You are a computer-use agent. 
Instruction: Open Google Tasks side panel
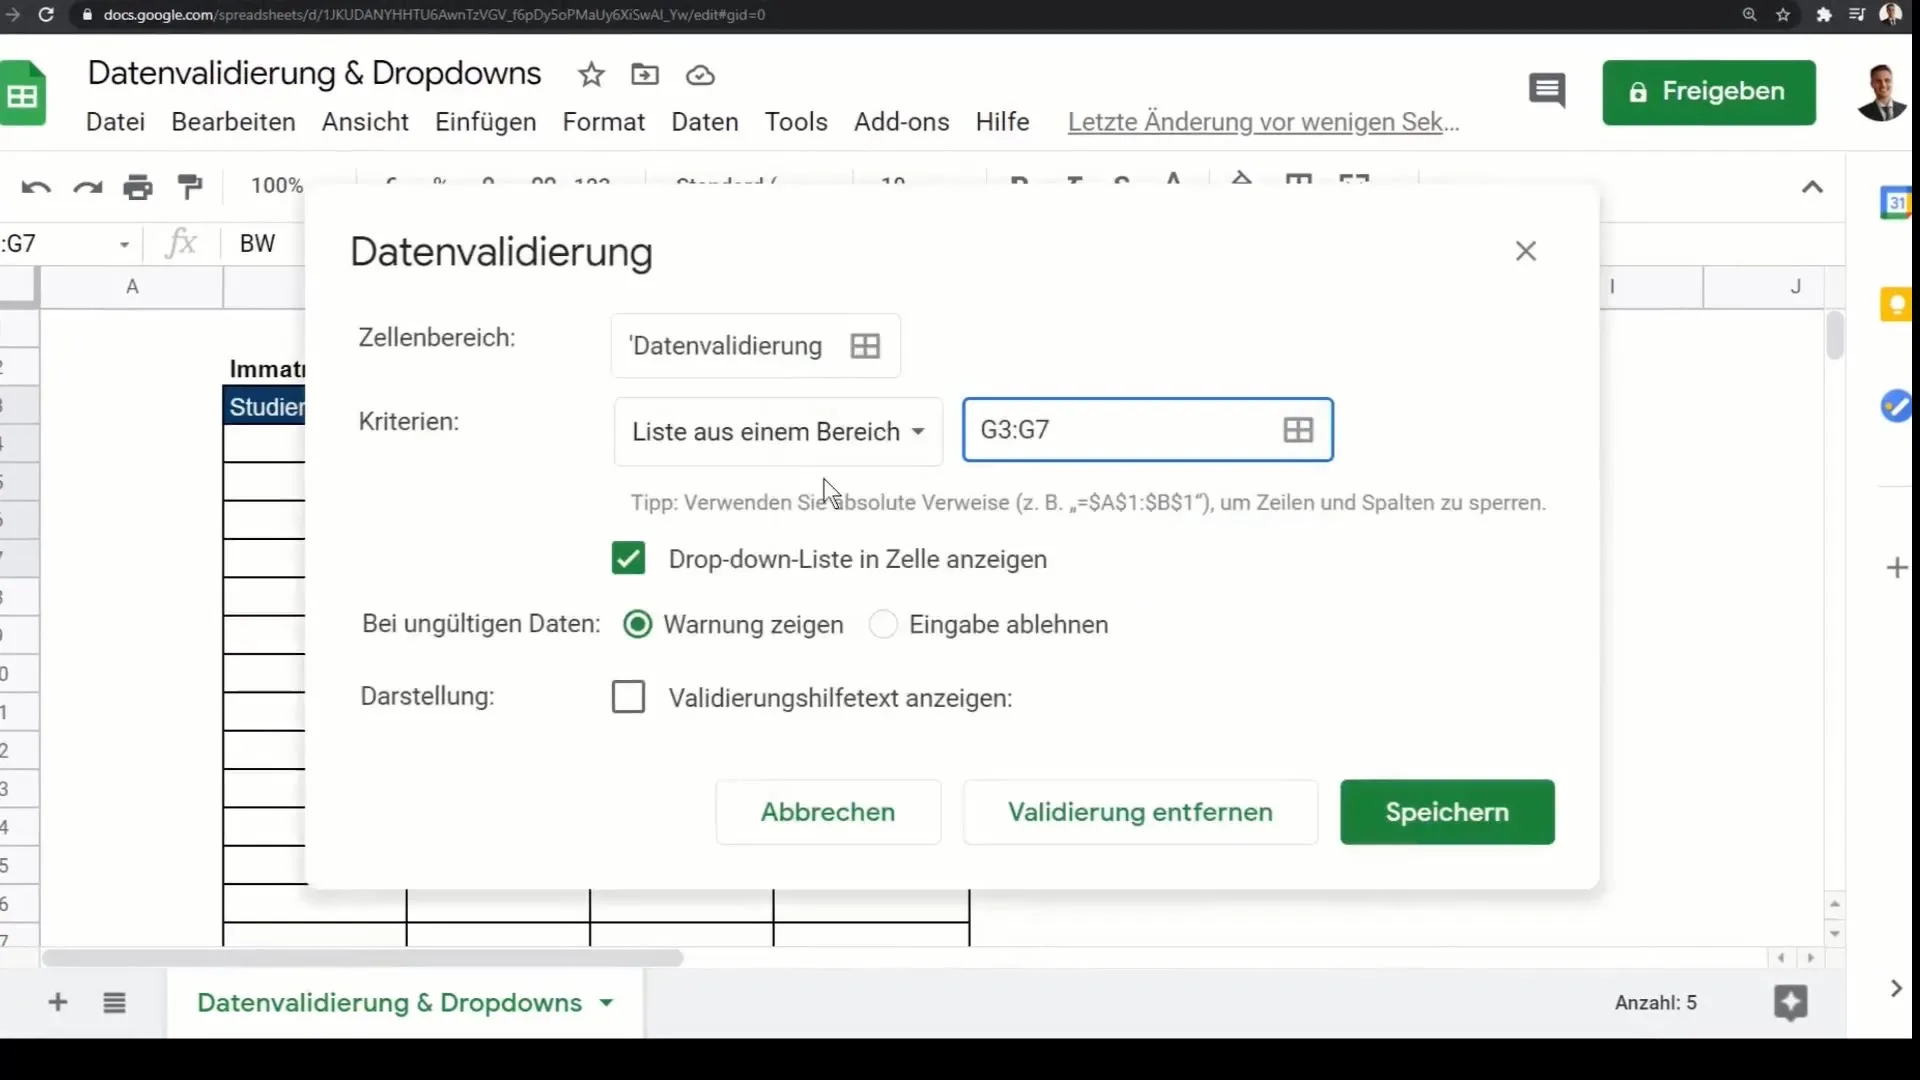(x=1896, y=406)
